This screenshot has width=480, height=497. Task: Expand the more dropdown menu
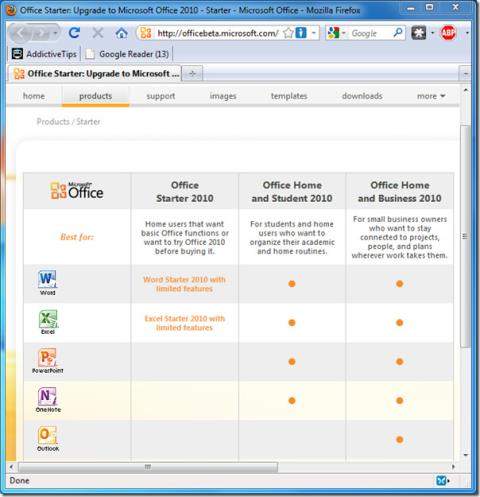click(431, 96)
